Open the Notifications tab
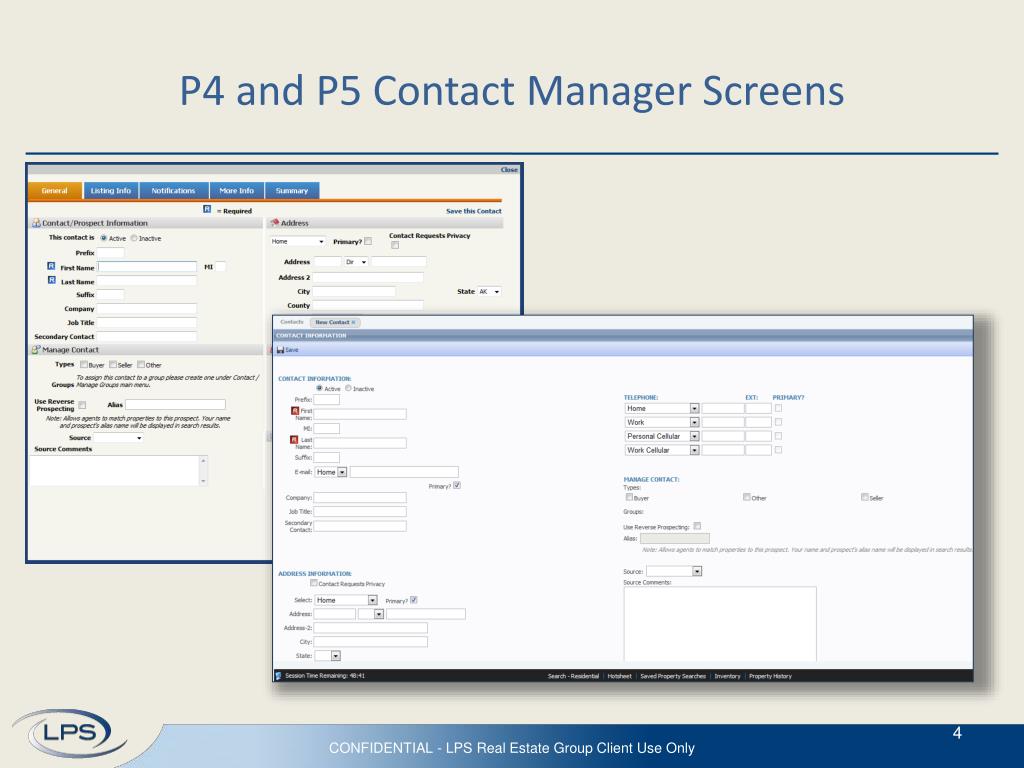The width and height of the screenshot is (1024, 768). point(174,191)
